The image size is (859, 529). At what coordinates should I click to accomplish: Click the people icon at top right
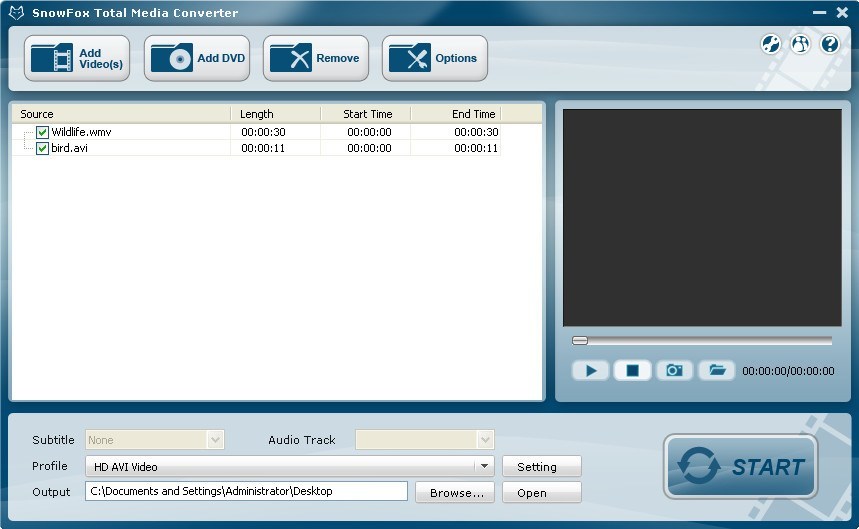(800, 44)
